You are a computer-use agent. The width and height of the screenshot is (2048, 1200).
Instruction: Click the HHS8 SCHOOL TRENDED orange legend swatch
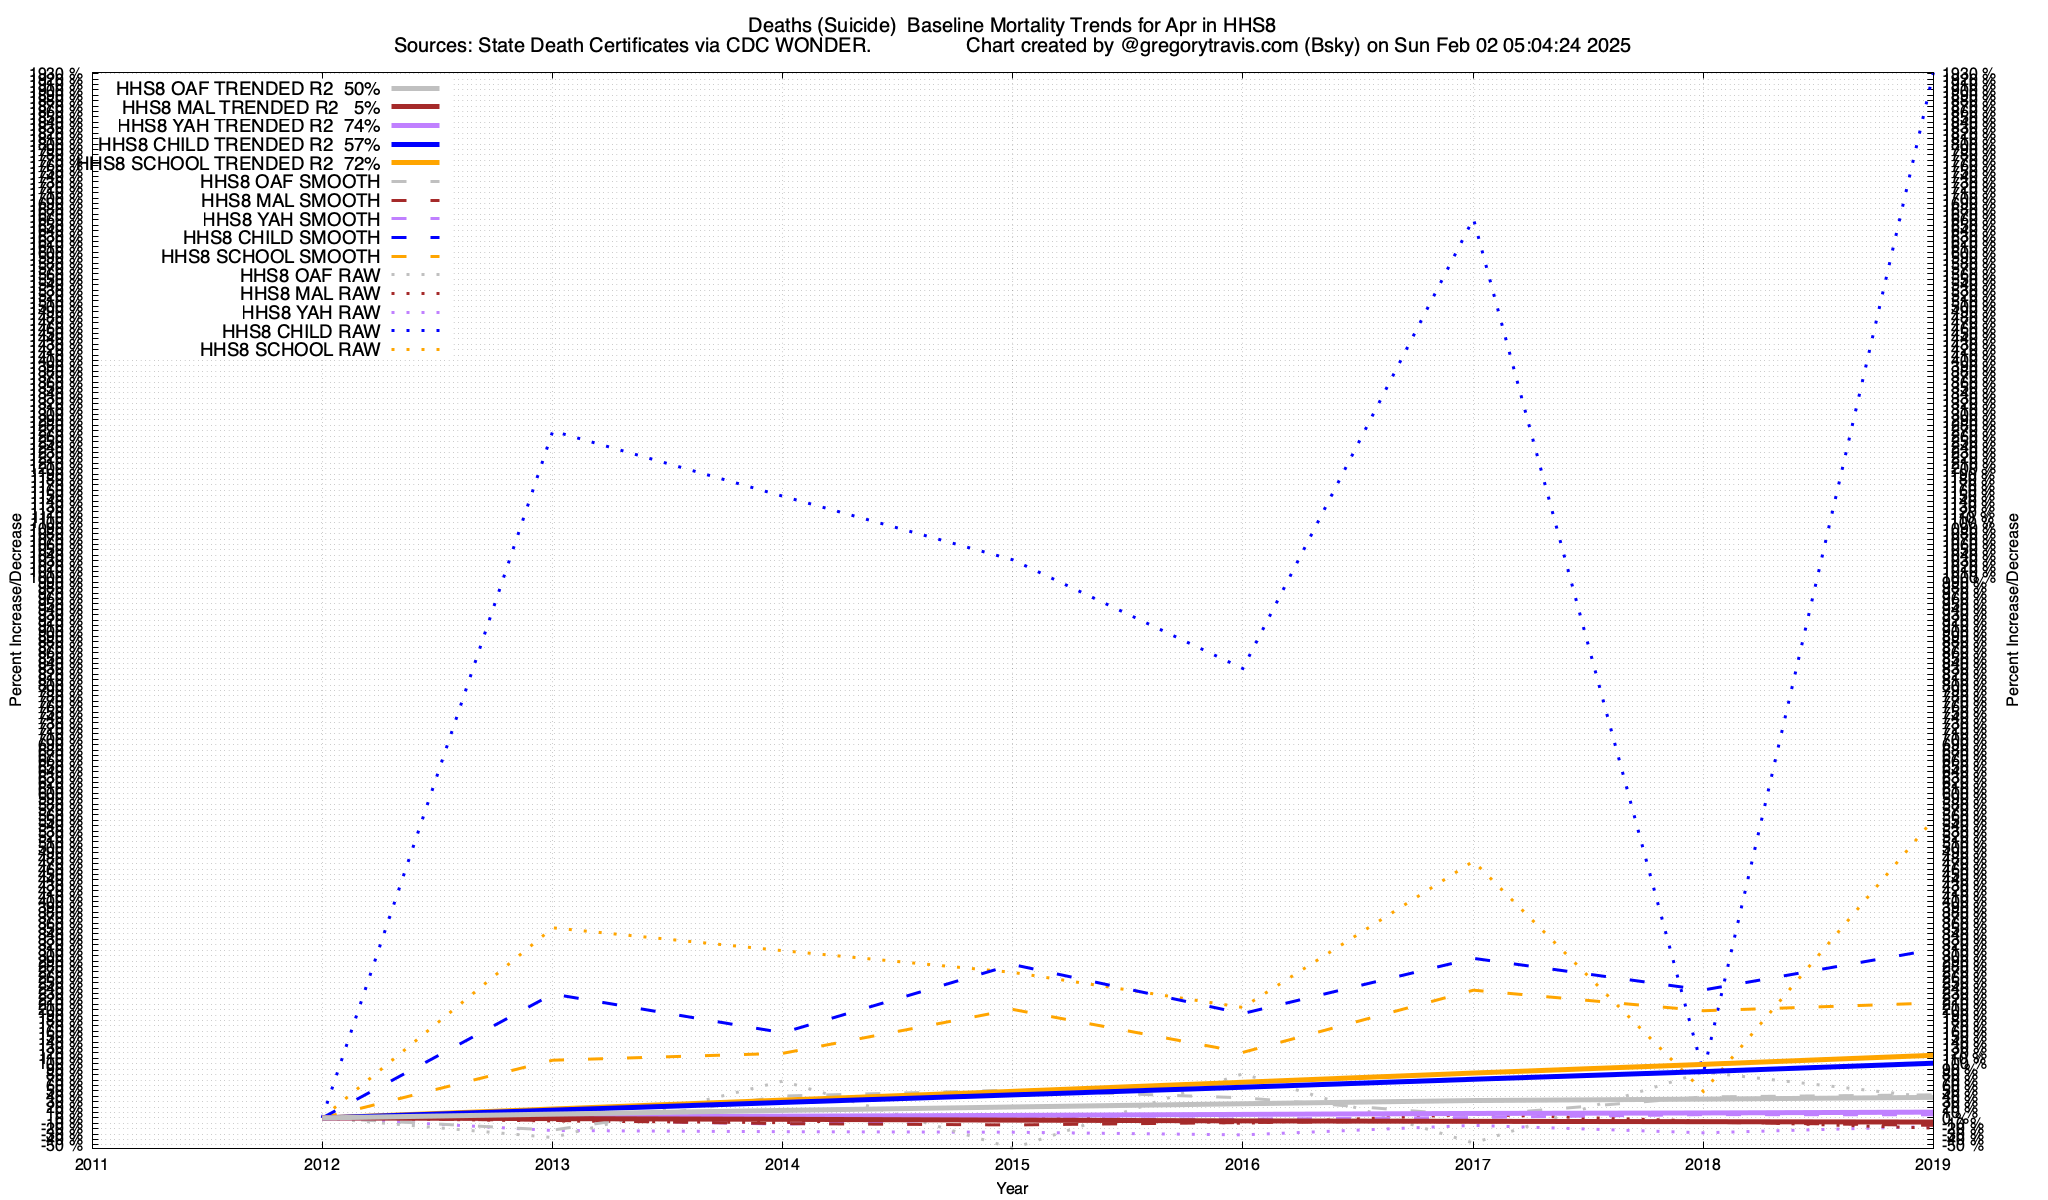(x=416, y=163)
